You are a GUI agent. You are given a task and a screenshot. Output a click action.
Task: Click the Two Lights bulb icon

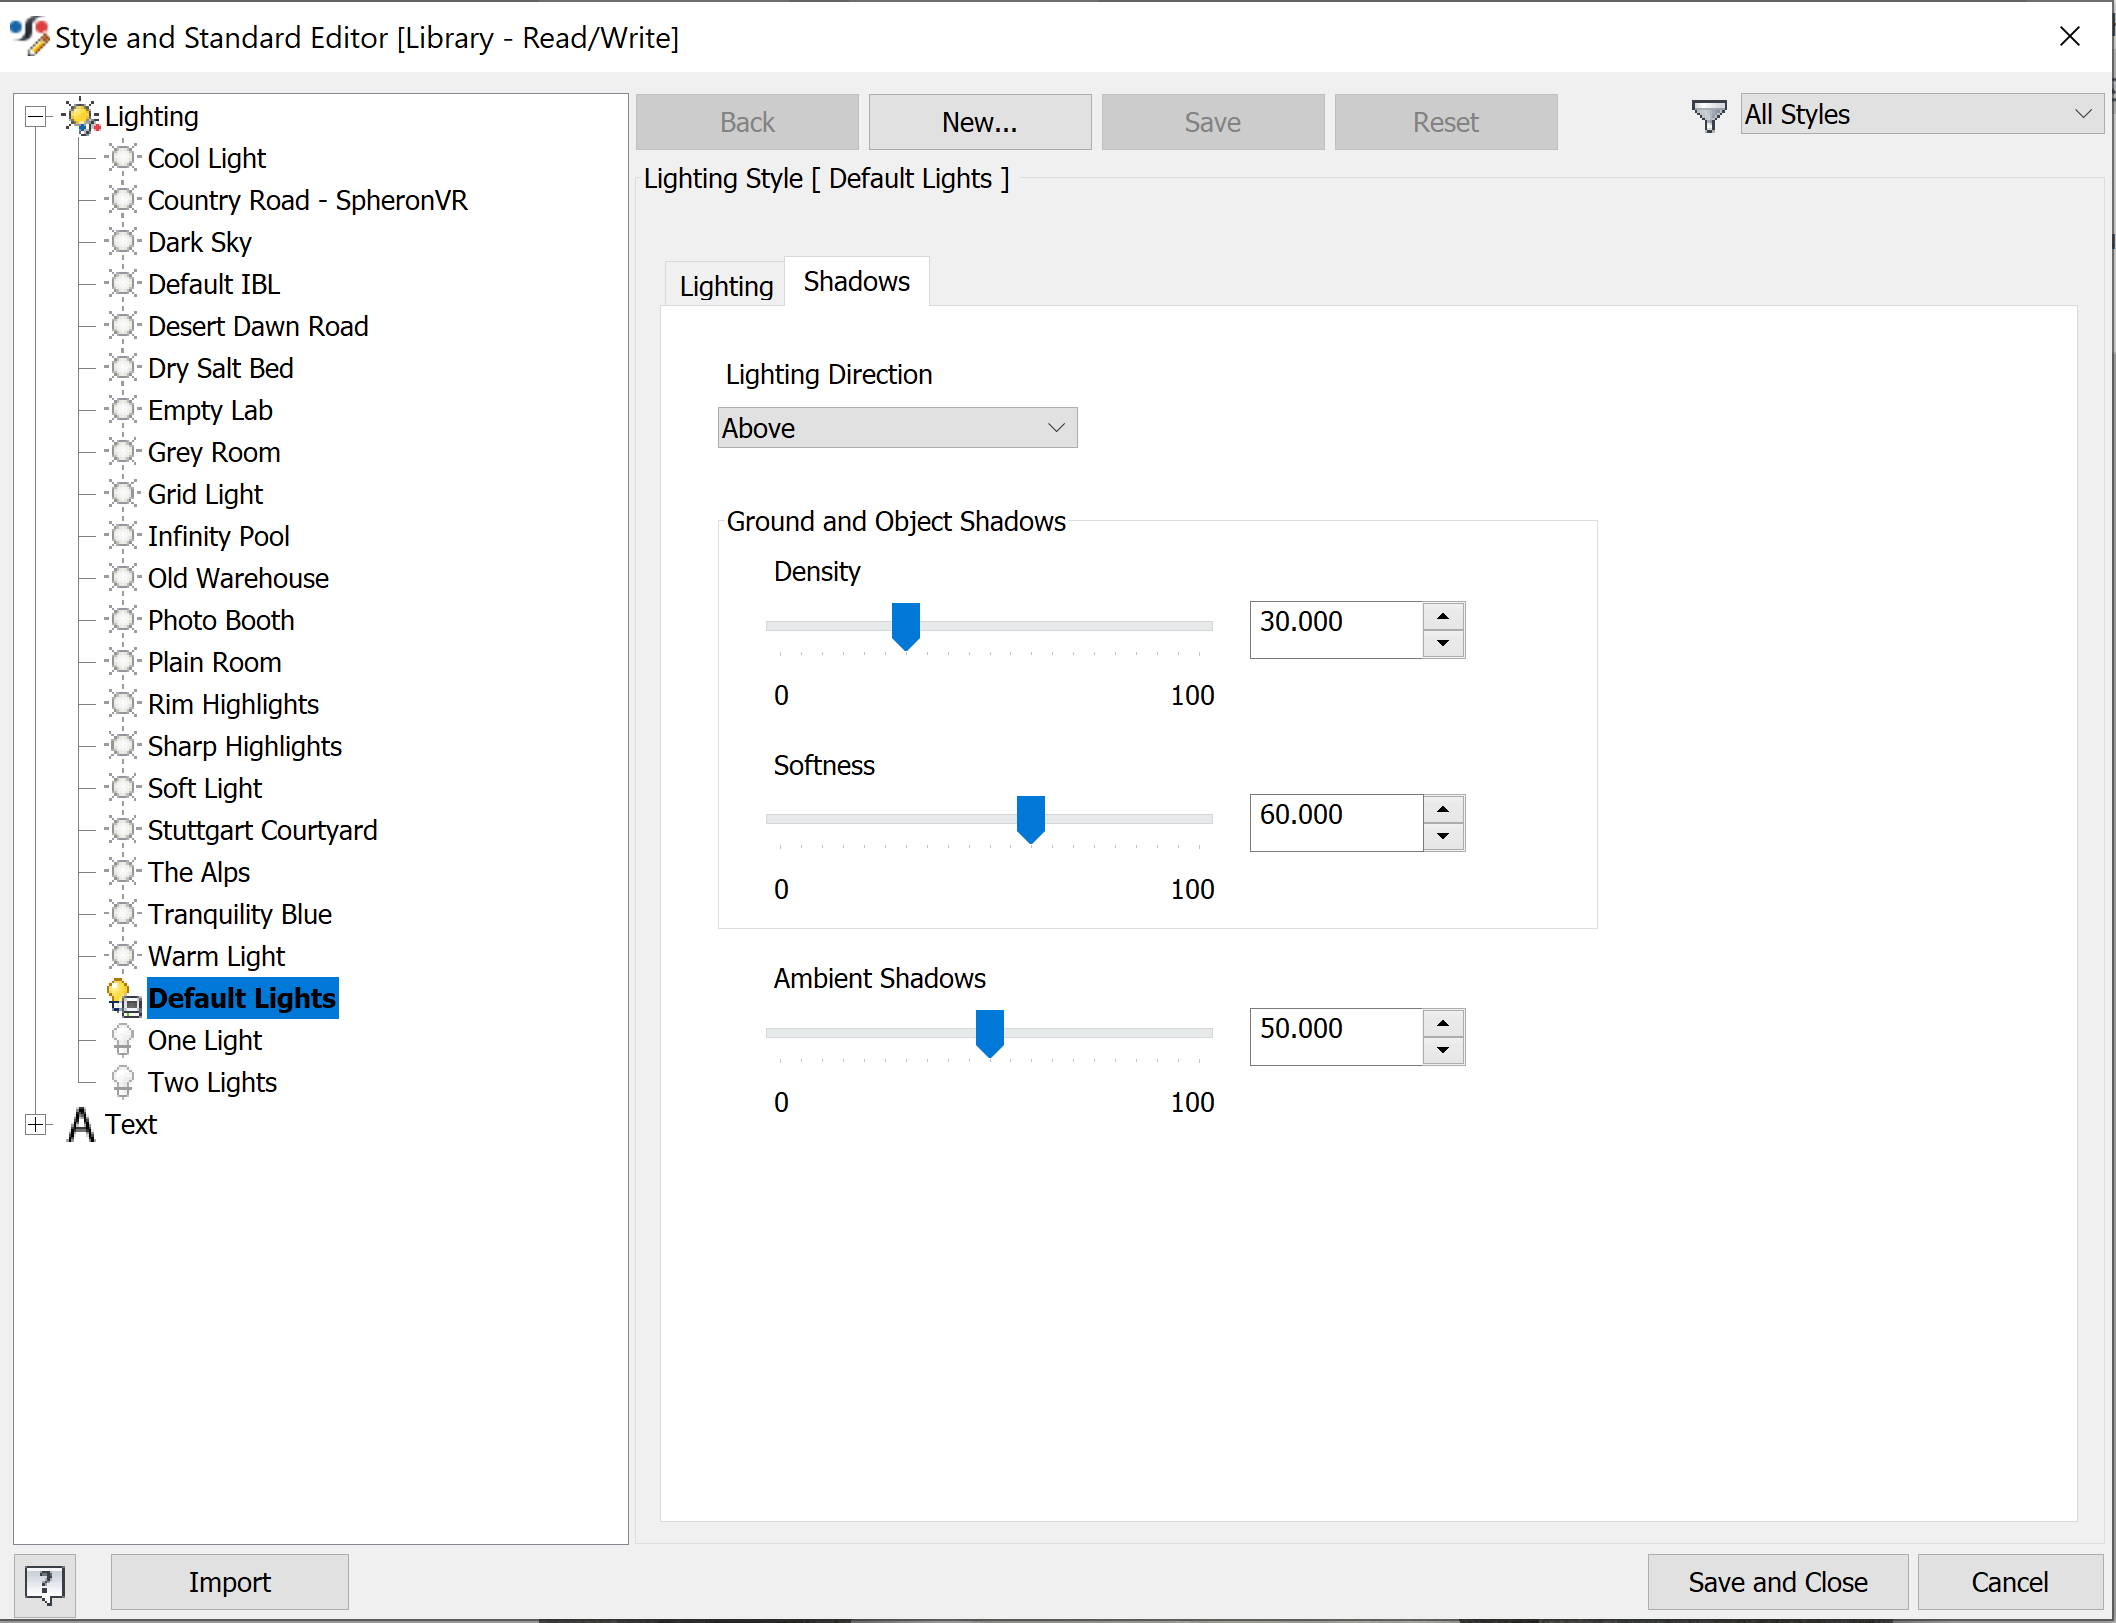[123, 1082]
